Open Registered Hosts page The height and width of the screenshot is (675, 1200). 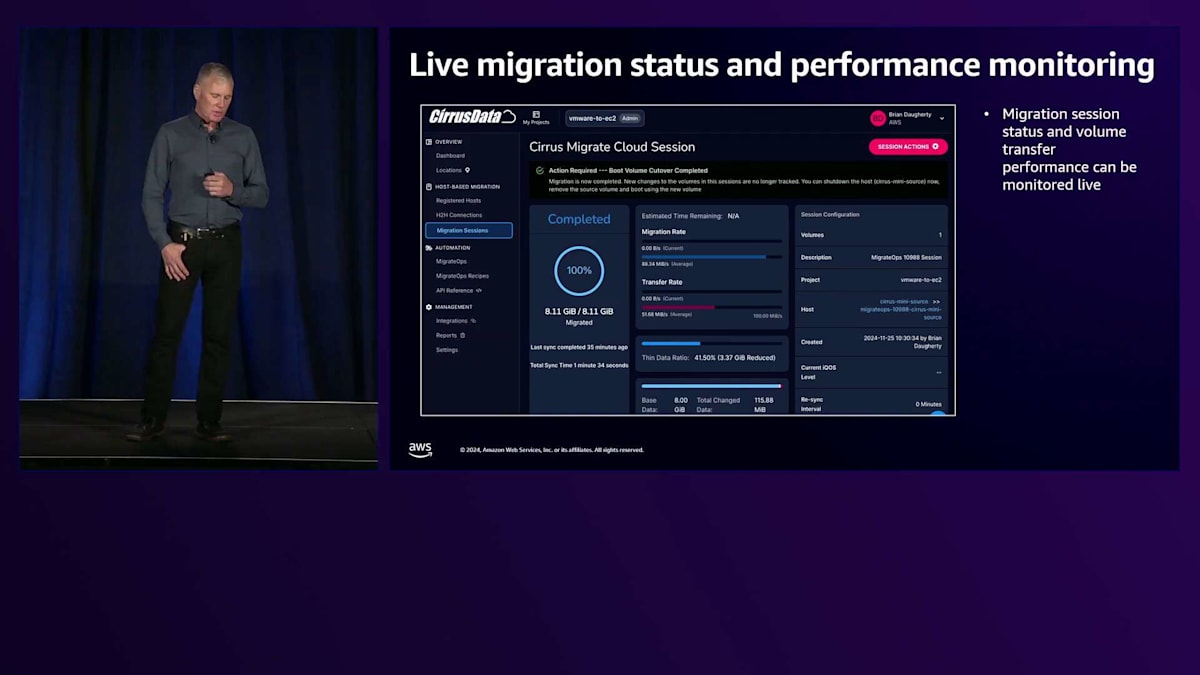tap(458, 201)
